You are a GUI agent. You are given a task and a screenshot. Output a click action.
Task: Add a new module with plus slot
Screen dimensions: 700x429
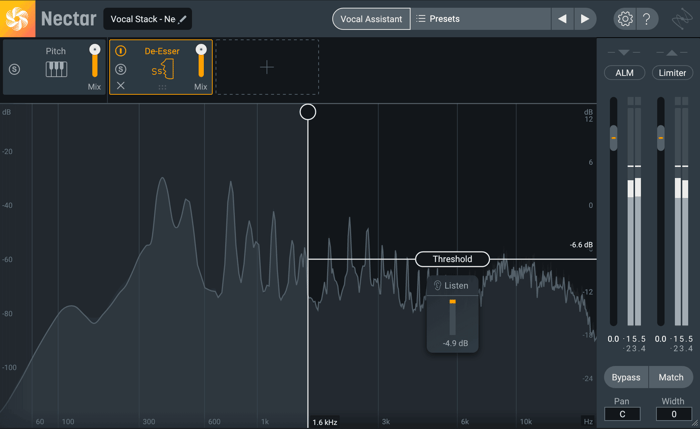click(x=267, y=67)
